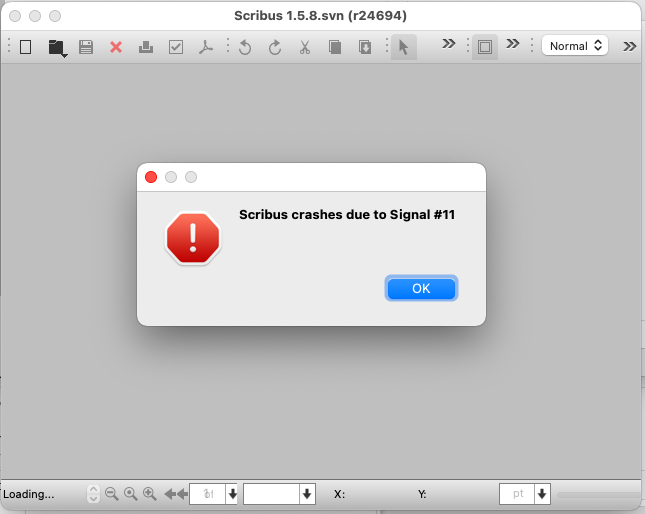
Task: Expand hidden toolbar items after pointer tool
Action: click(449, 44)
